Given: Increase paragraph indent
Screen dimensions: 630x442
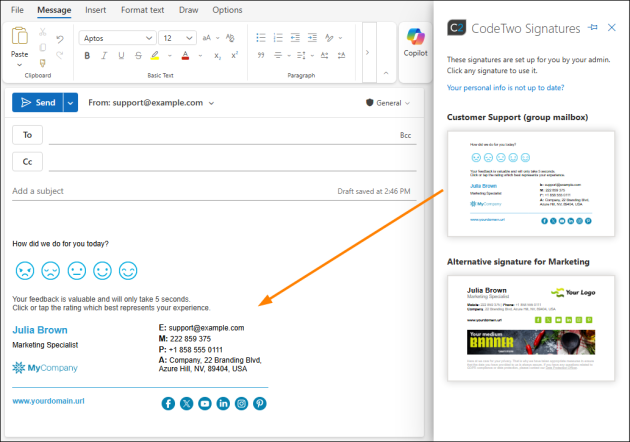Looking at the screenshot, I should click(x=312, y=38).
